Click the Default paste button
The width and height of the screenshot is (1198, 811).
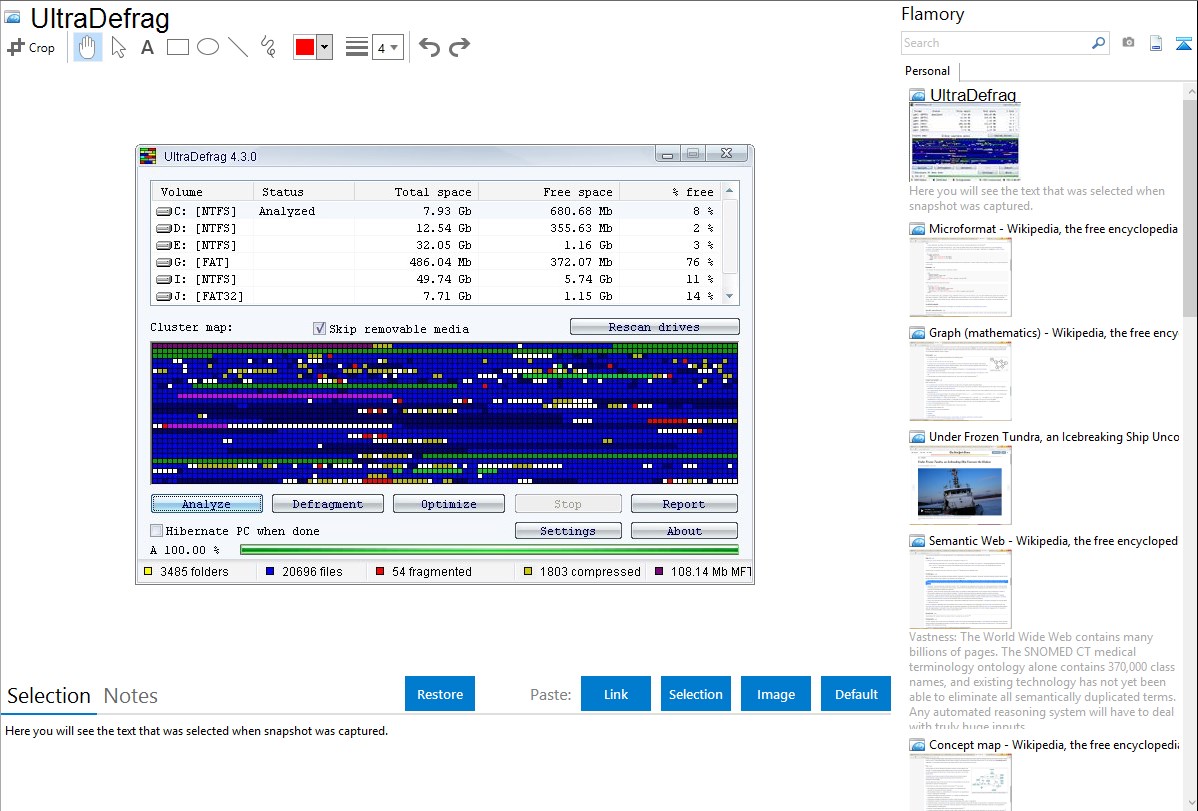[x=856, y=694]
